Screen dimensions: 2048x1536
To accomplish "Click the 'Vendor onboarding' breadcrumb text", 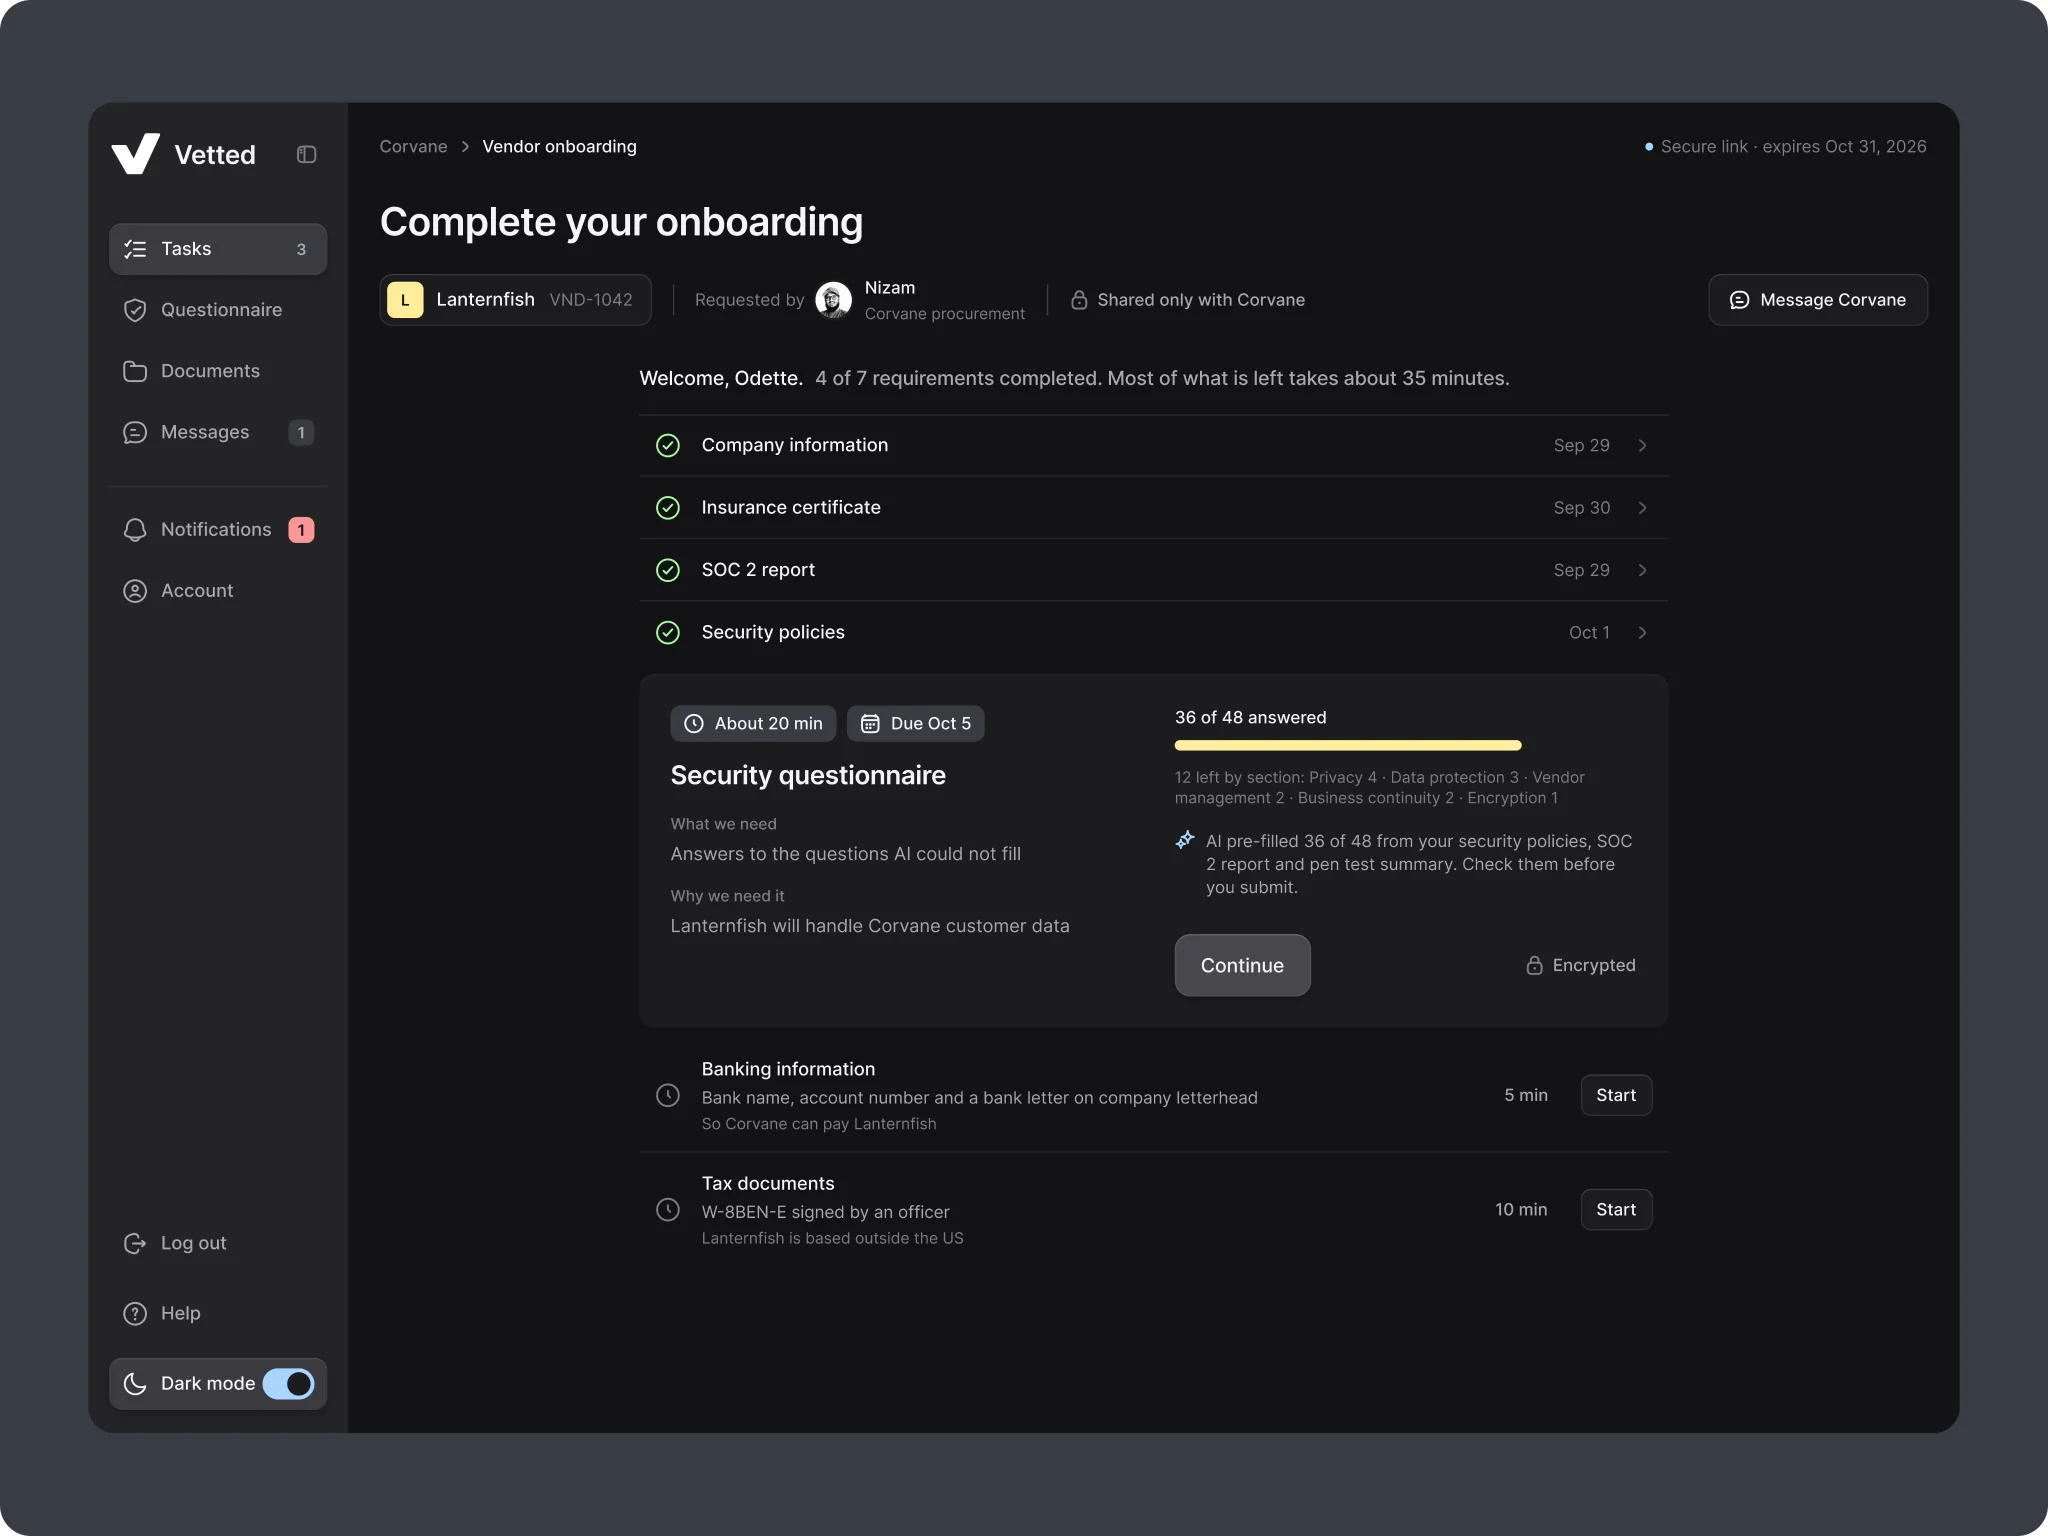I will (559, 147).
